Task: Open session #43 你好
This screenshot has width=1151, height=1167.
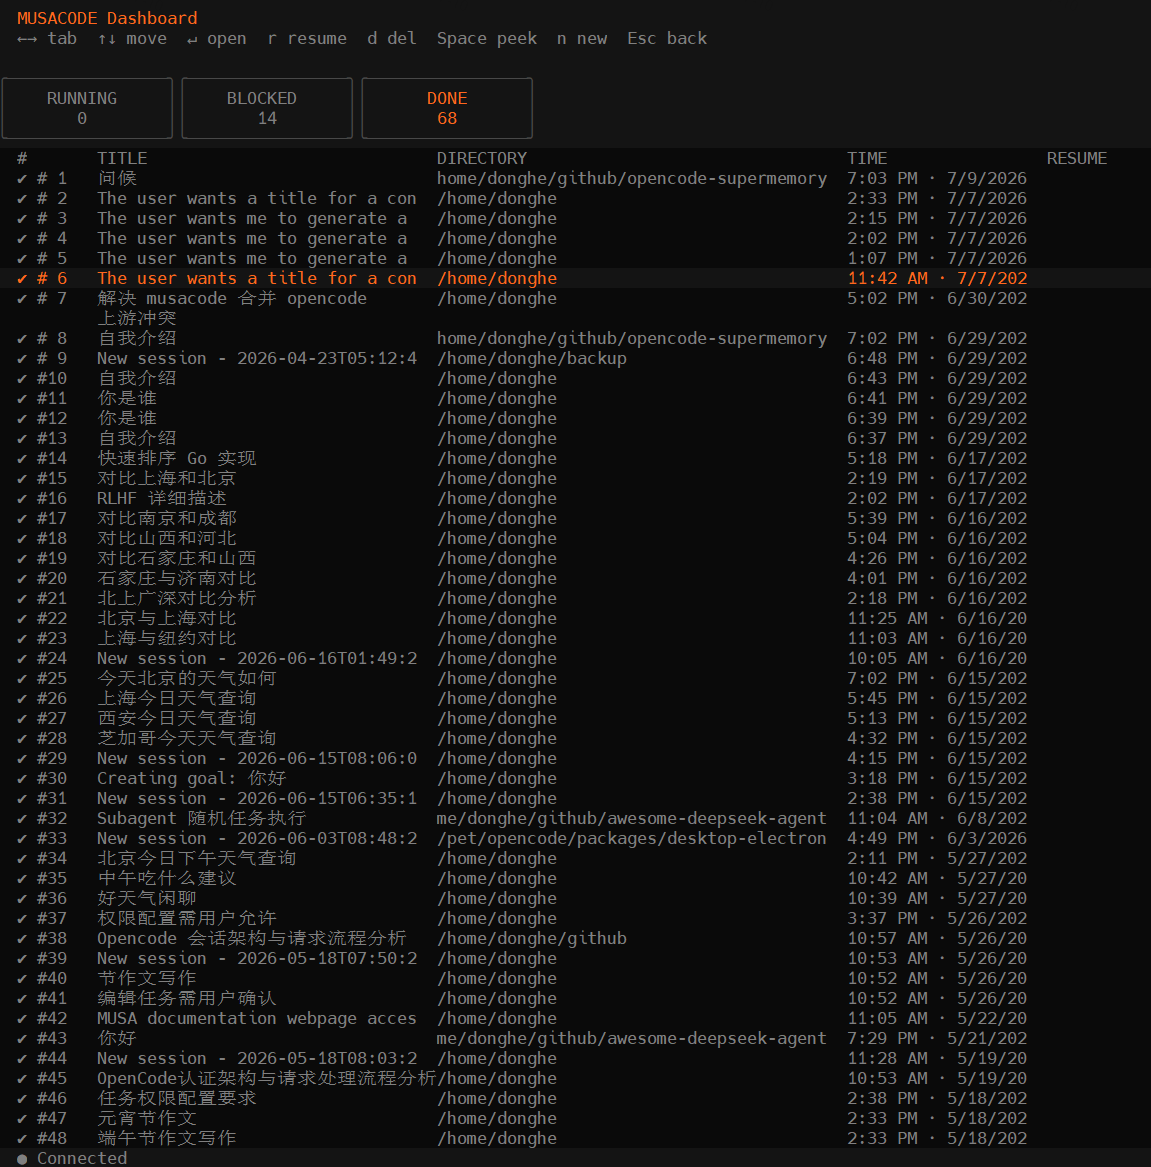Action: [575, 1039]
